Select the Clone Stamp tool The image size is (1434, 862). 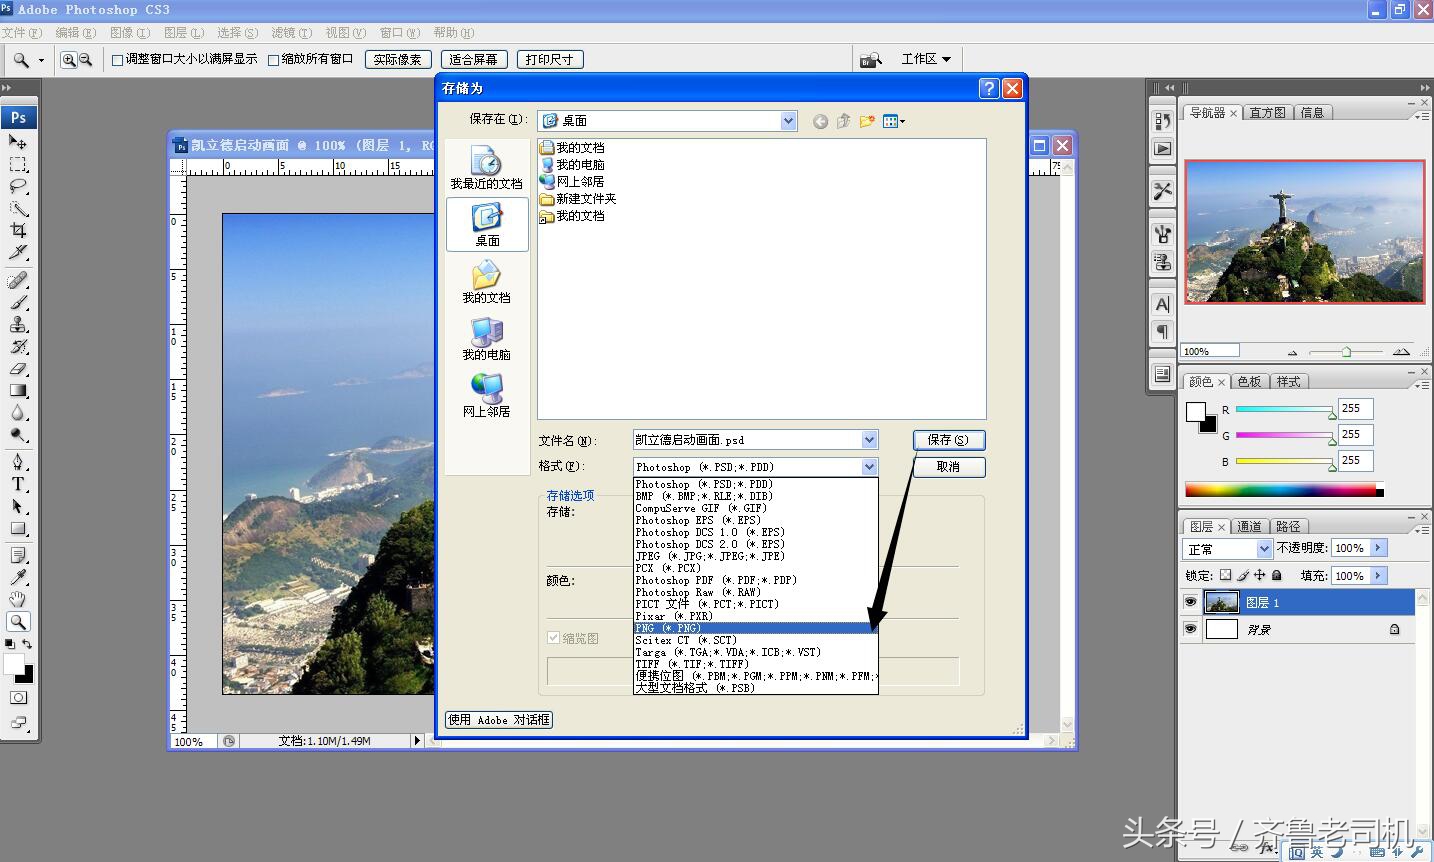[18, 324]
